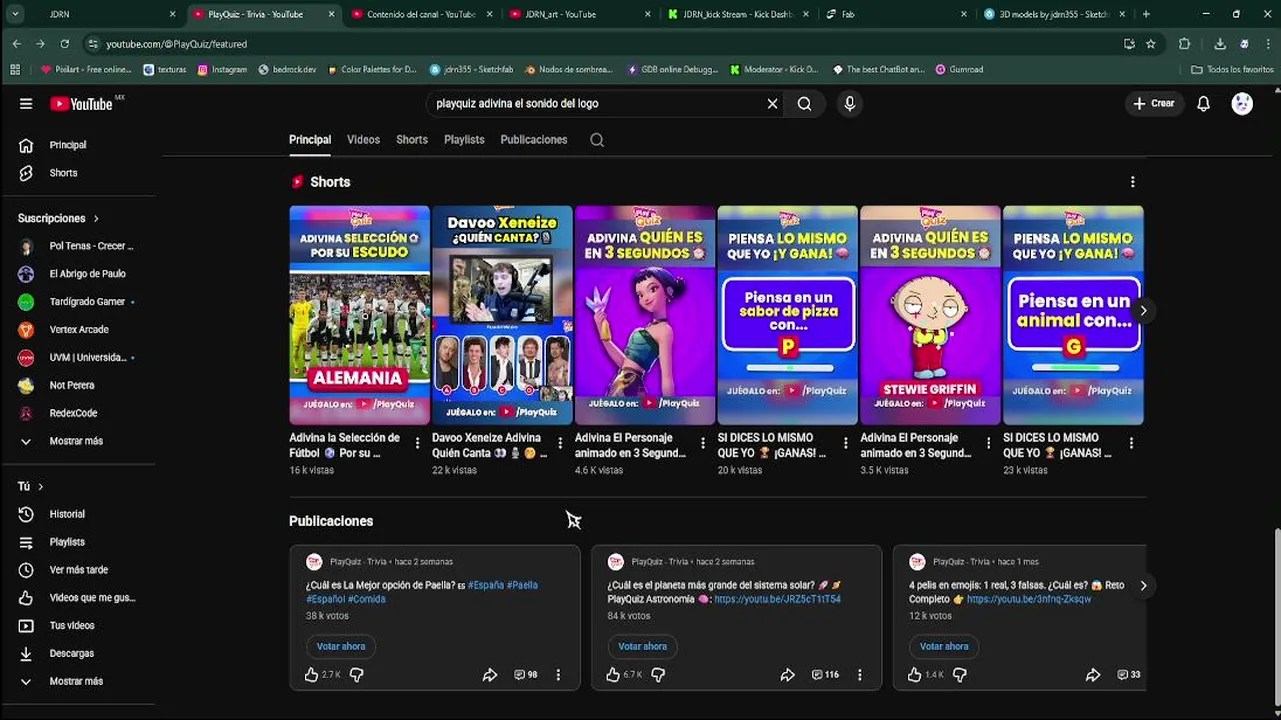Select the channel Principal tab
1281x720 pixels.
(310, 140)
